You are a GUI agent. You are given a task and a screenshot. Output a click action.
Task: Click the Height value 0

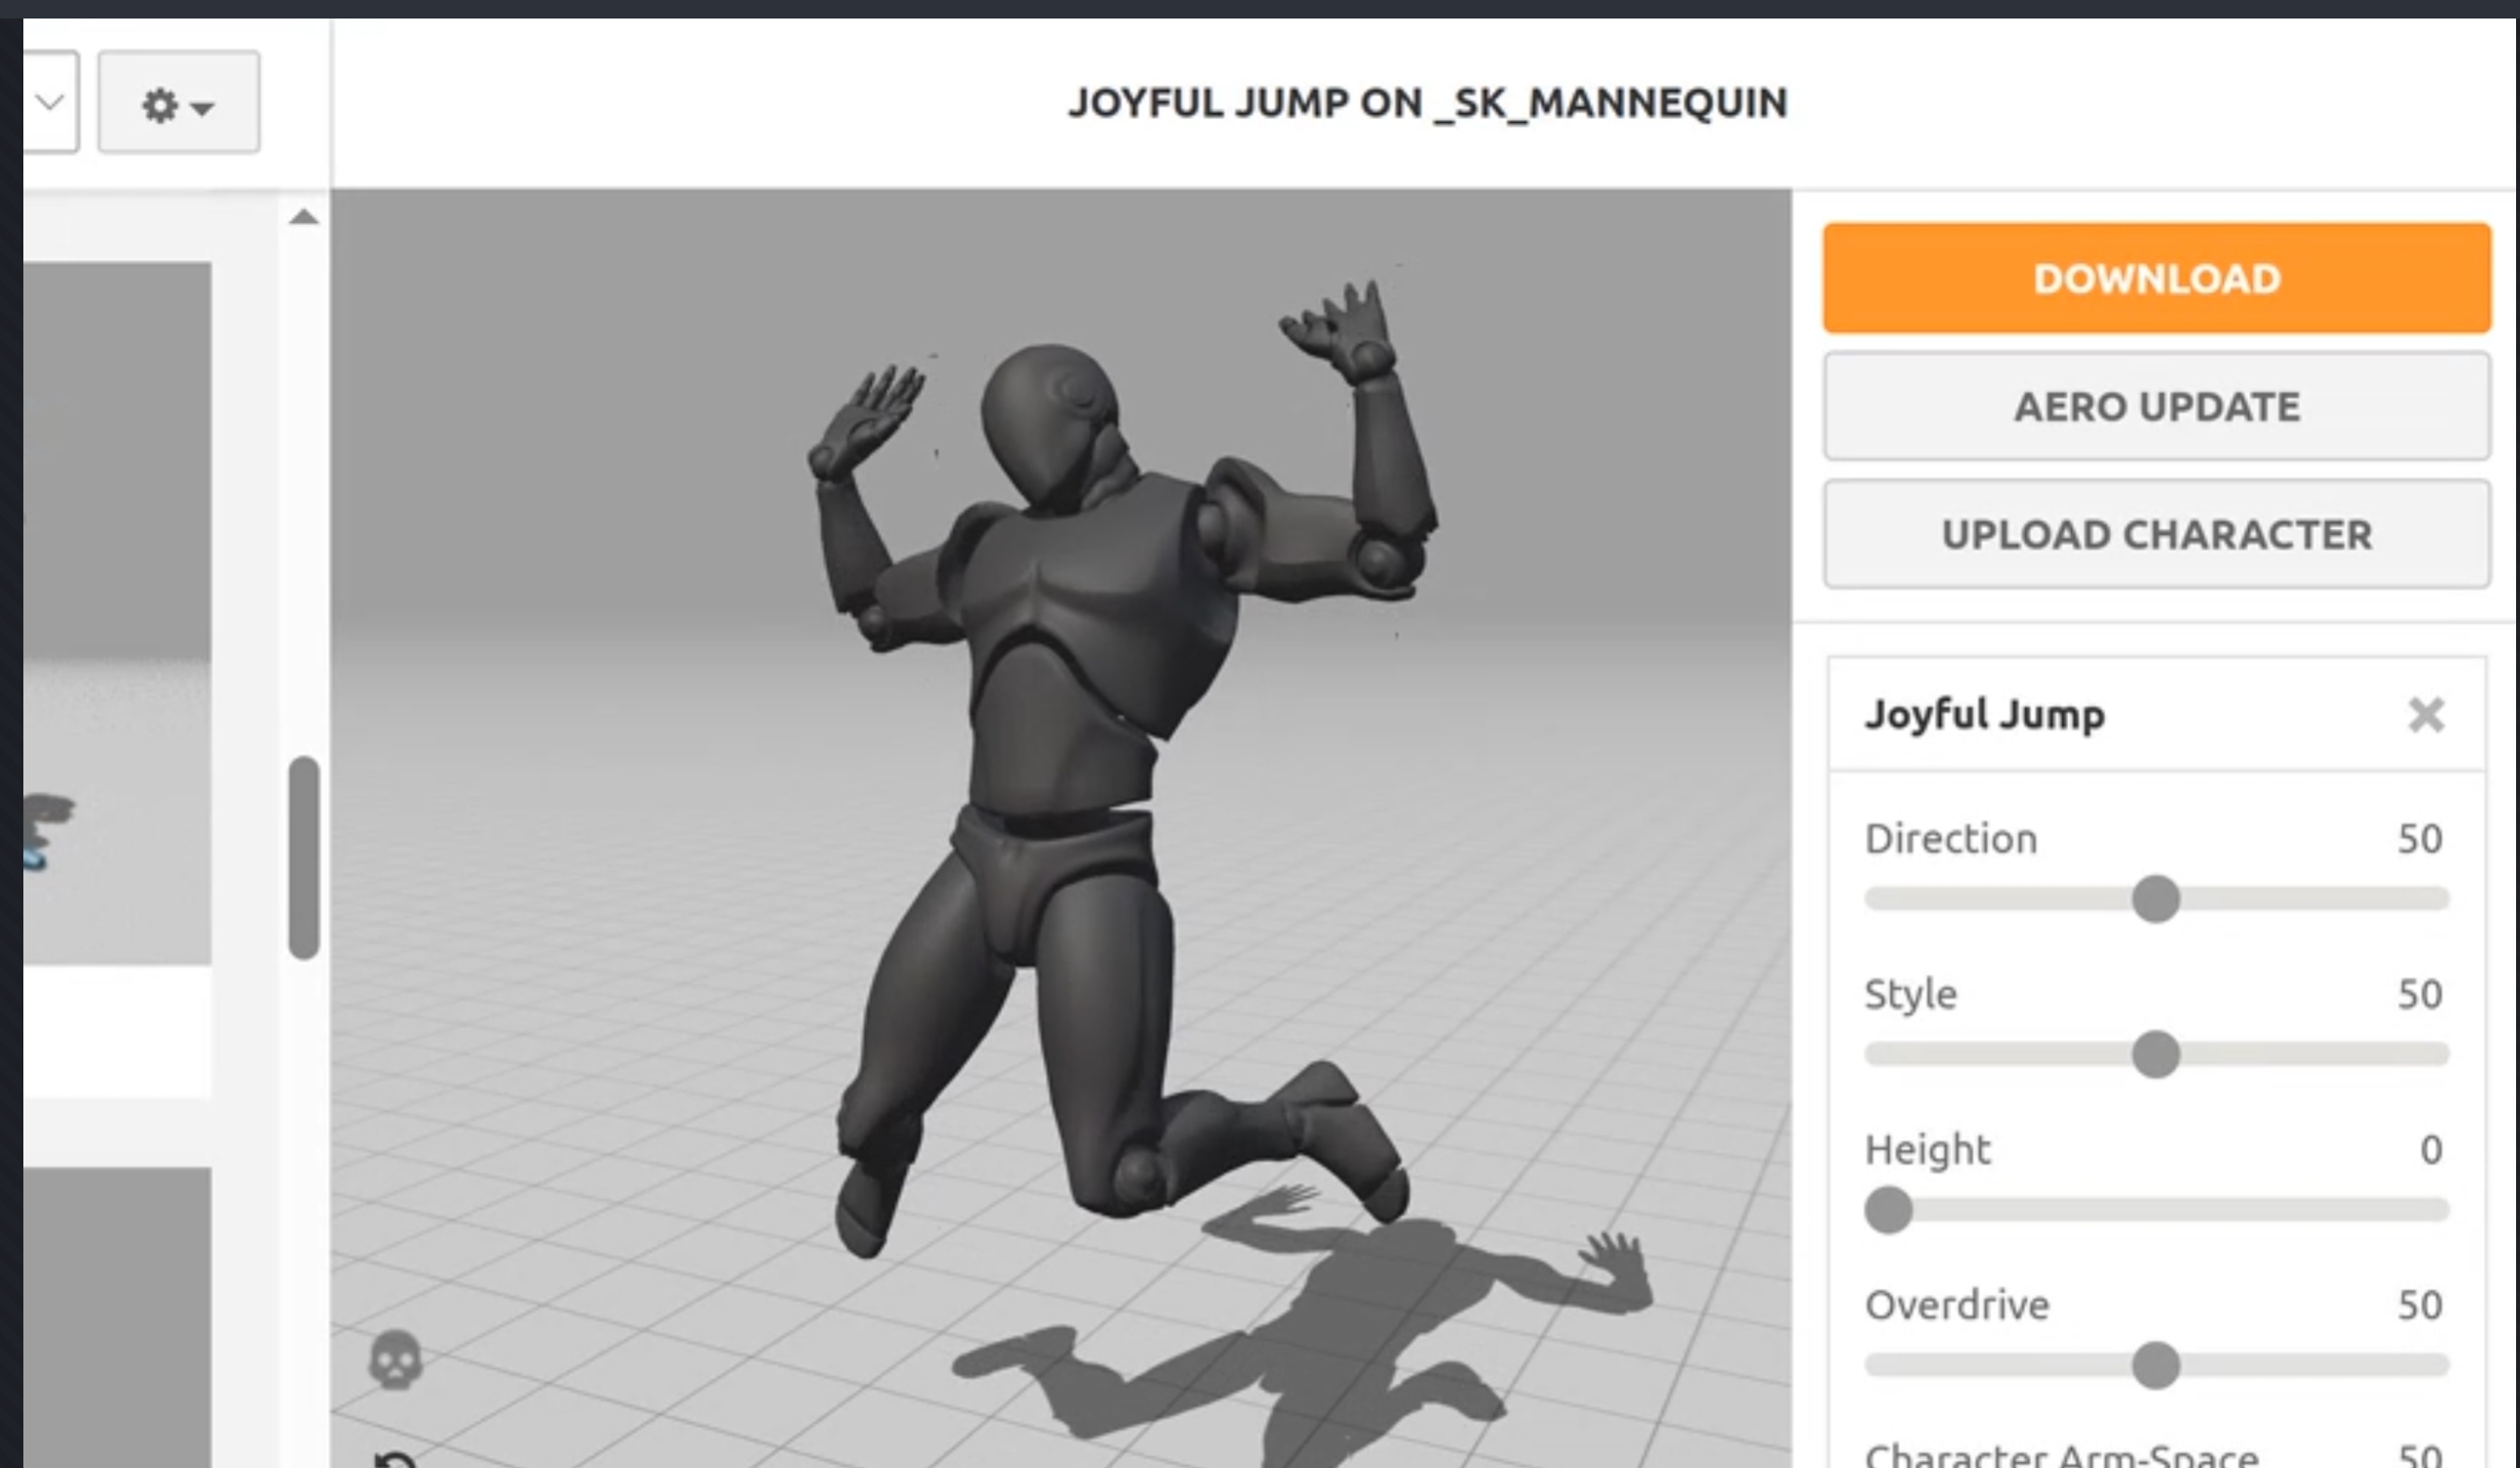2431,1150
